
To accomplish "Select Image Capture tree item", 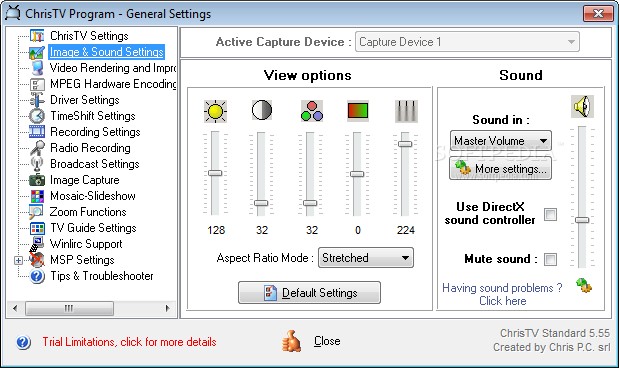I will [84, 180].
